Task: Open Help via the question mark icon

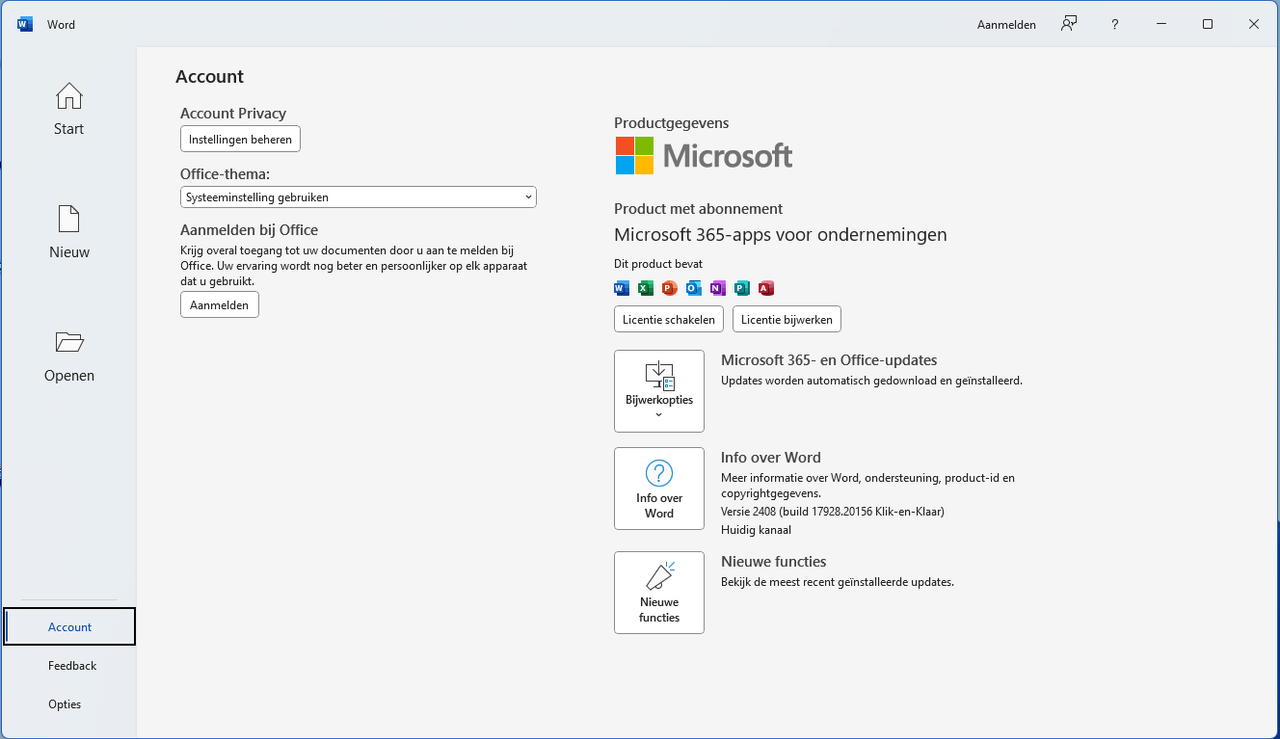Action: 1115,24
